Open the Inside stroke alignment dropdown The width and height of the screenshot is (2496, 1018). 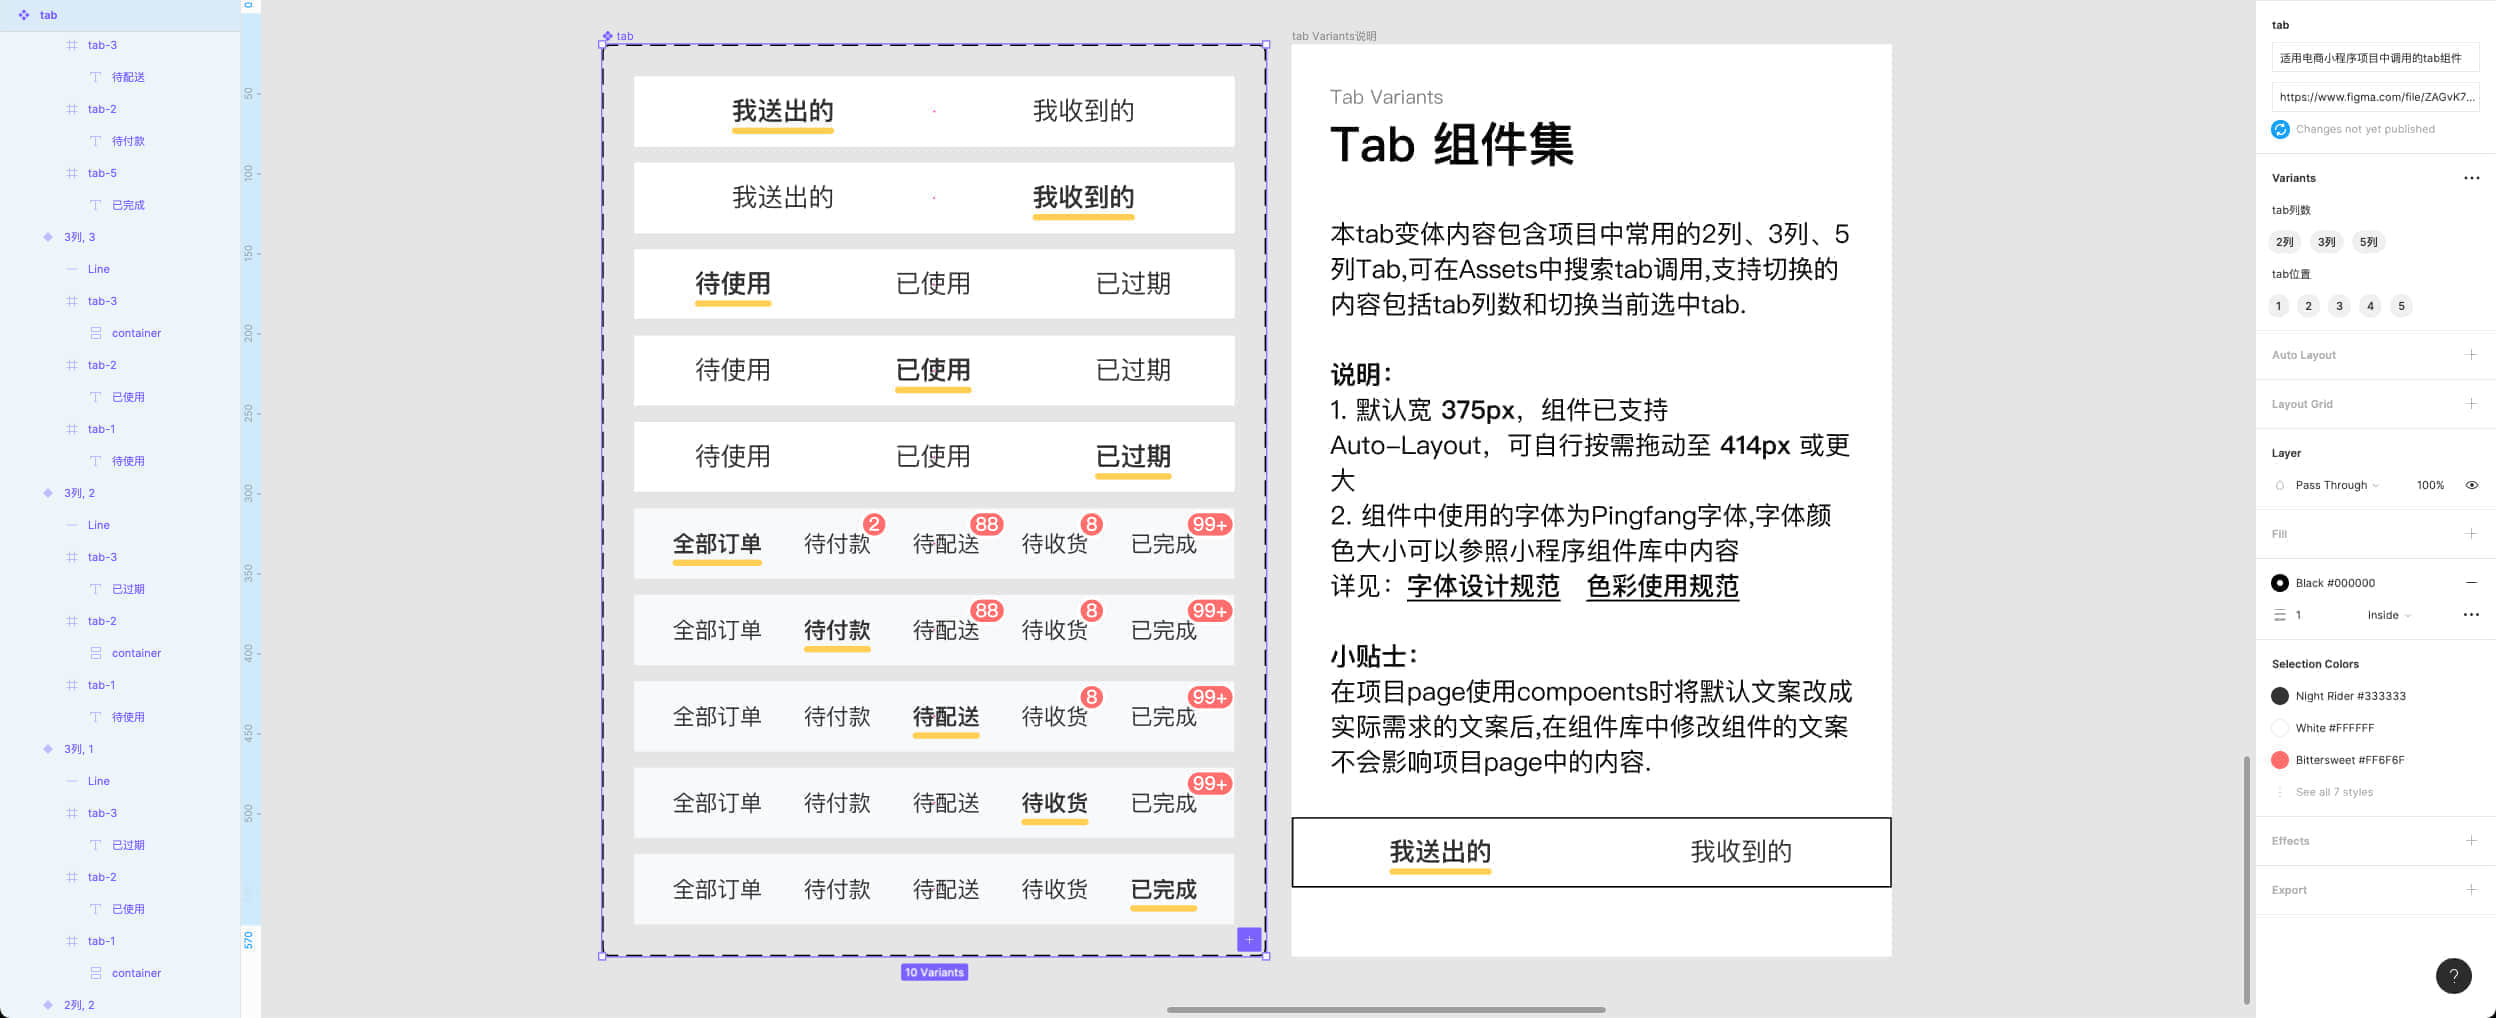[x=2389, y=615]
